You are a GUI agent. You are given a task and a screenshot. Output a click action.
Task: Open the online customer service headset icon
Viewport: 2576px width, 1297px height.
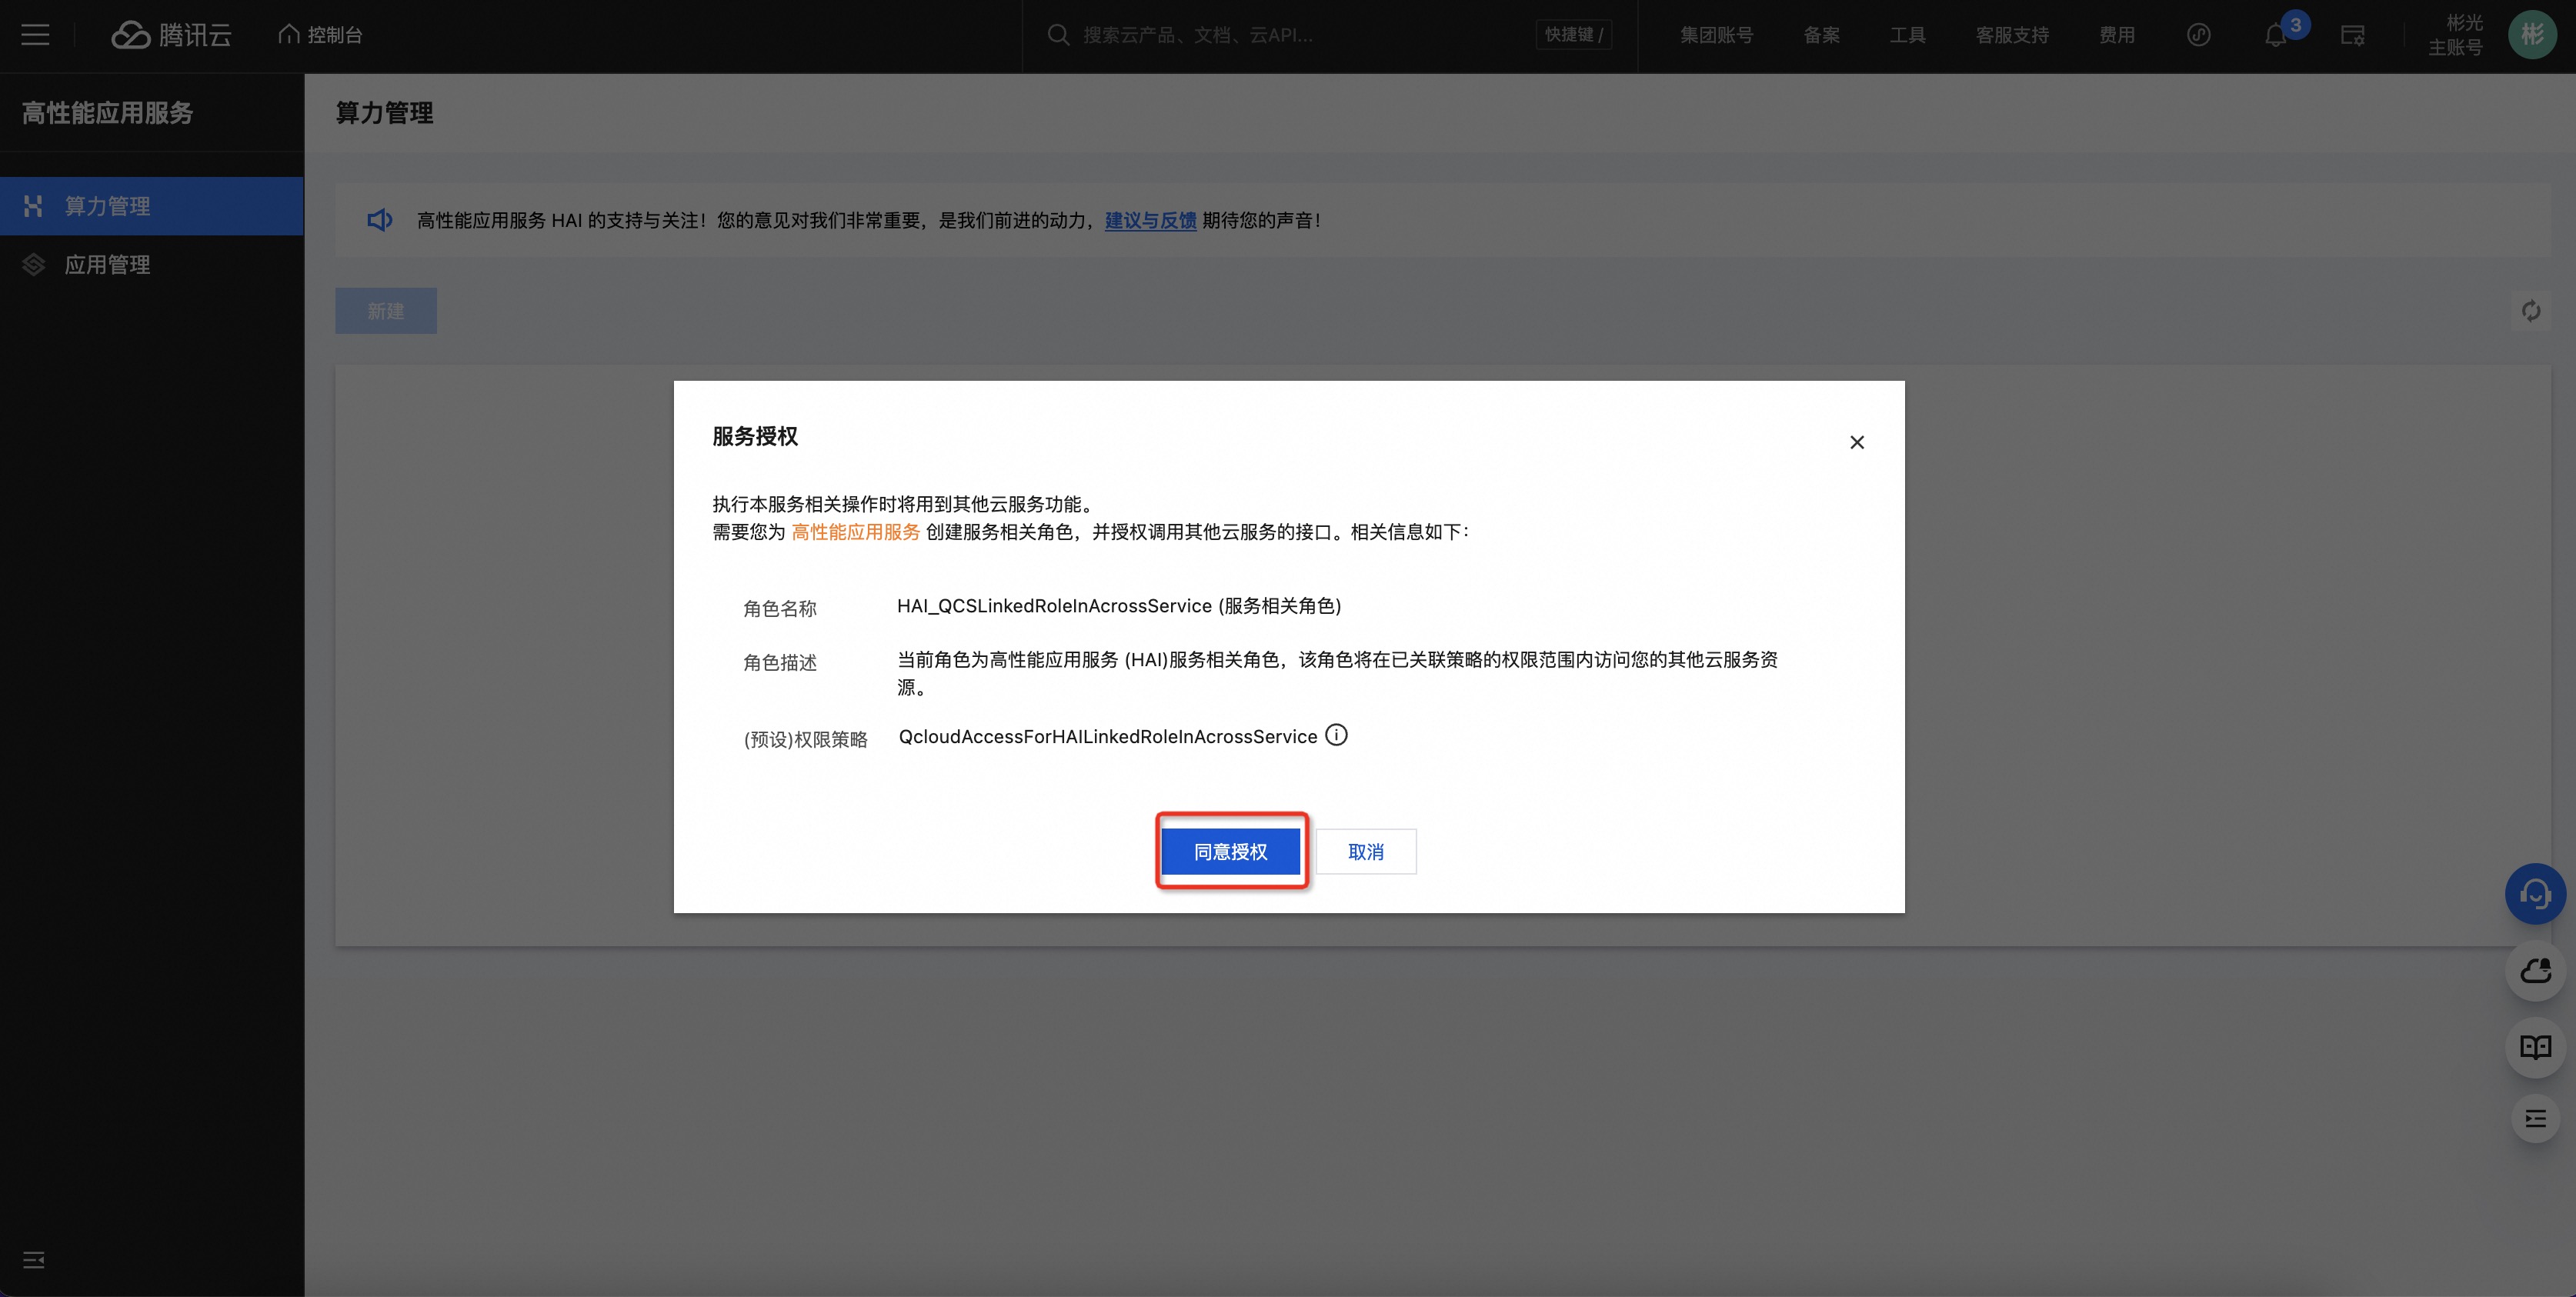click(2534, 893)
